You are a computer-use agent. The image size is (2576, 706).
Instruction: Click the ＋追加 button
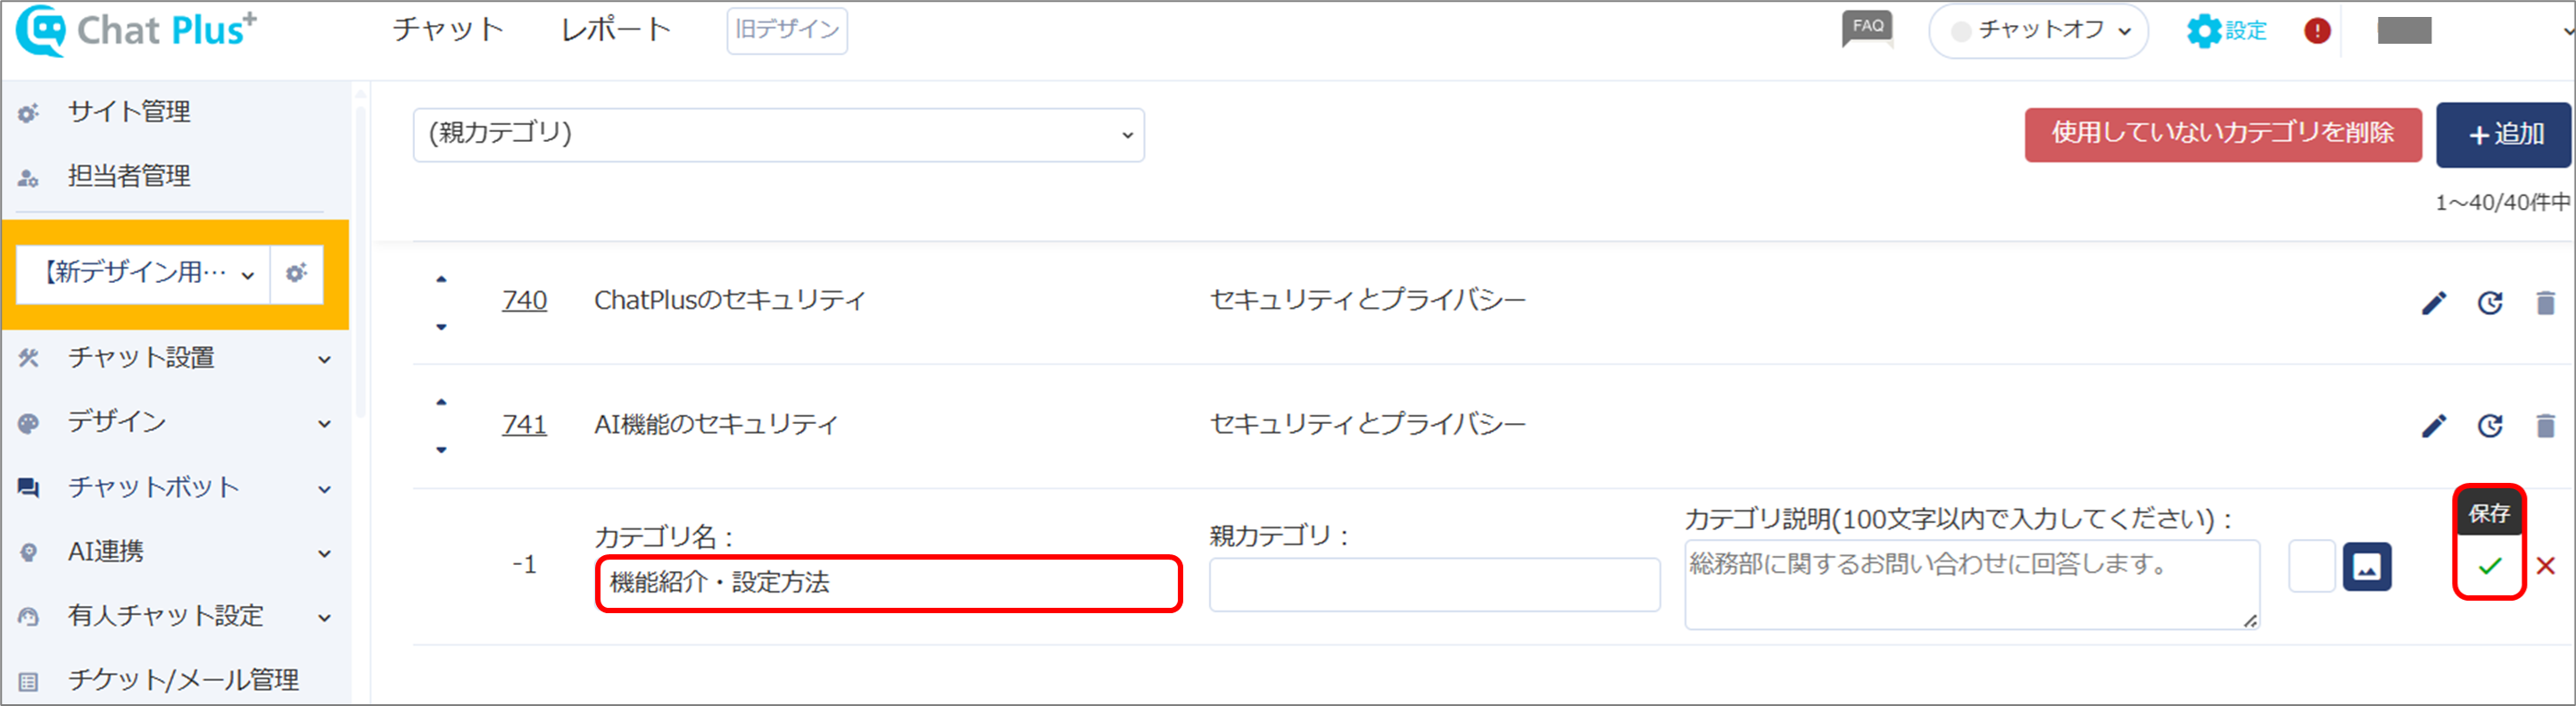tap(2503, 134)
